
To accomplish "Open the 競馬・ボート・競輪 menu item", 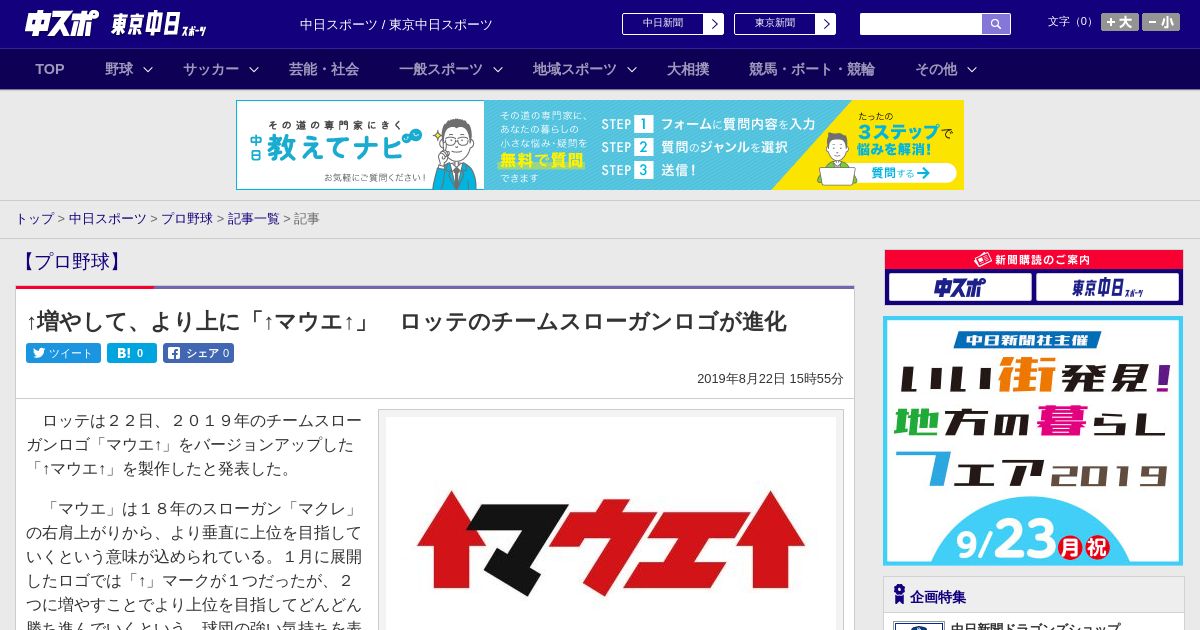I will point(812,69).
